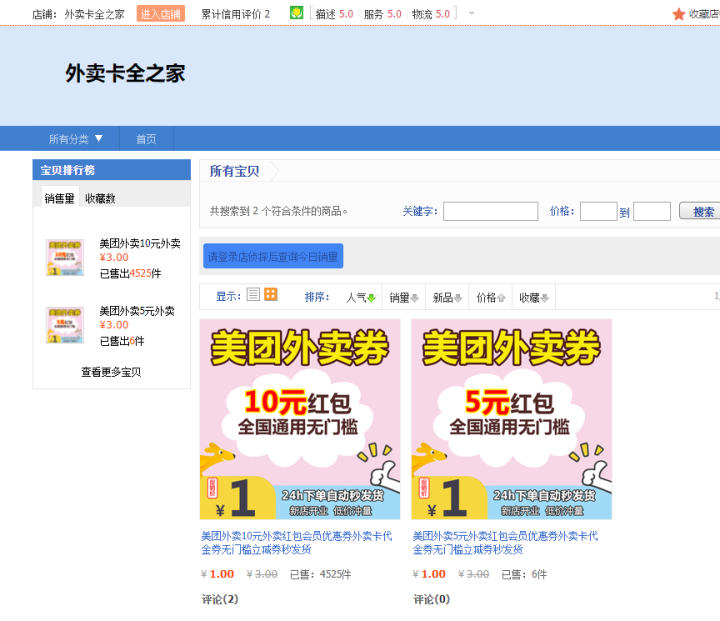Click blue 请登录店侦探后查询今日销量 button
This screenshot has height=621, width=720.
tap(273, 256)
